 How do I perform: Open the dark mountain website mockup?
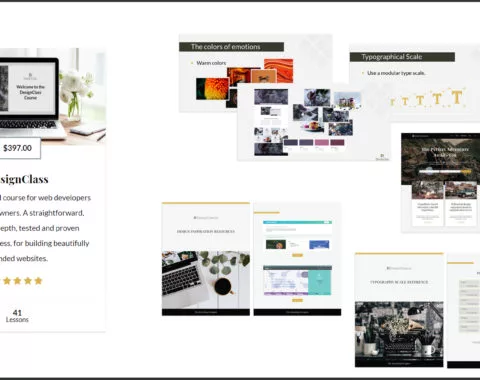click(x=441, y=182)
